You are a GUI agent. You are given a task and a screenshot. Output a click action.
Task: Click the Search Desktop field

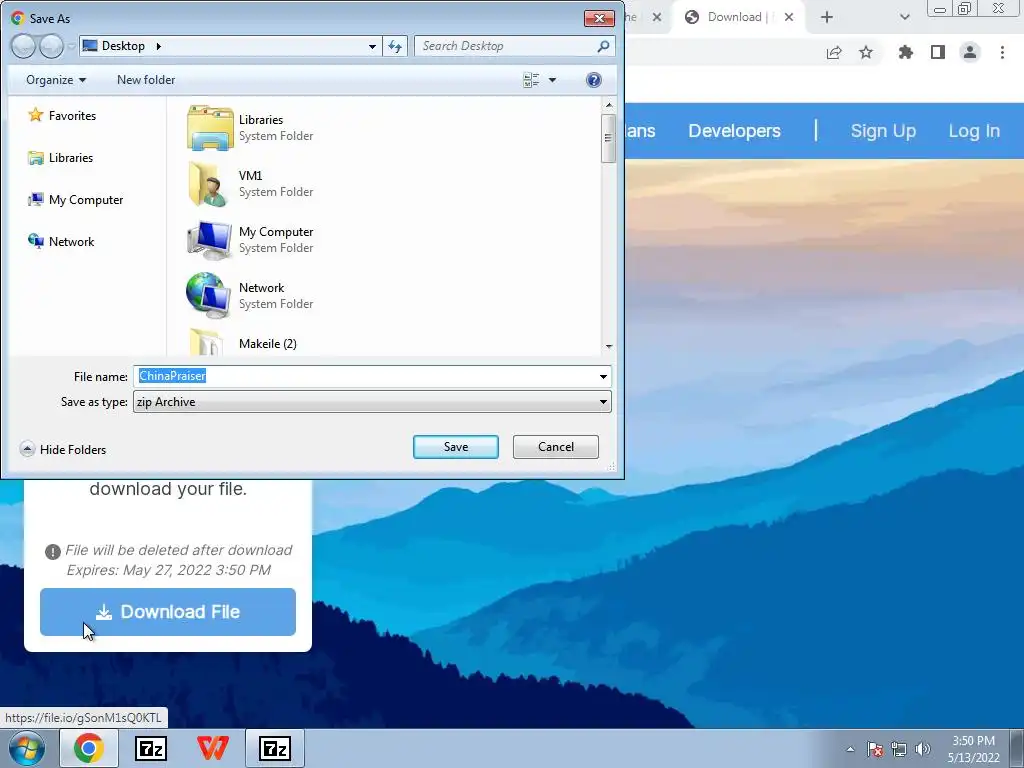[506, 46]
